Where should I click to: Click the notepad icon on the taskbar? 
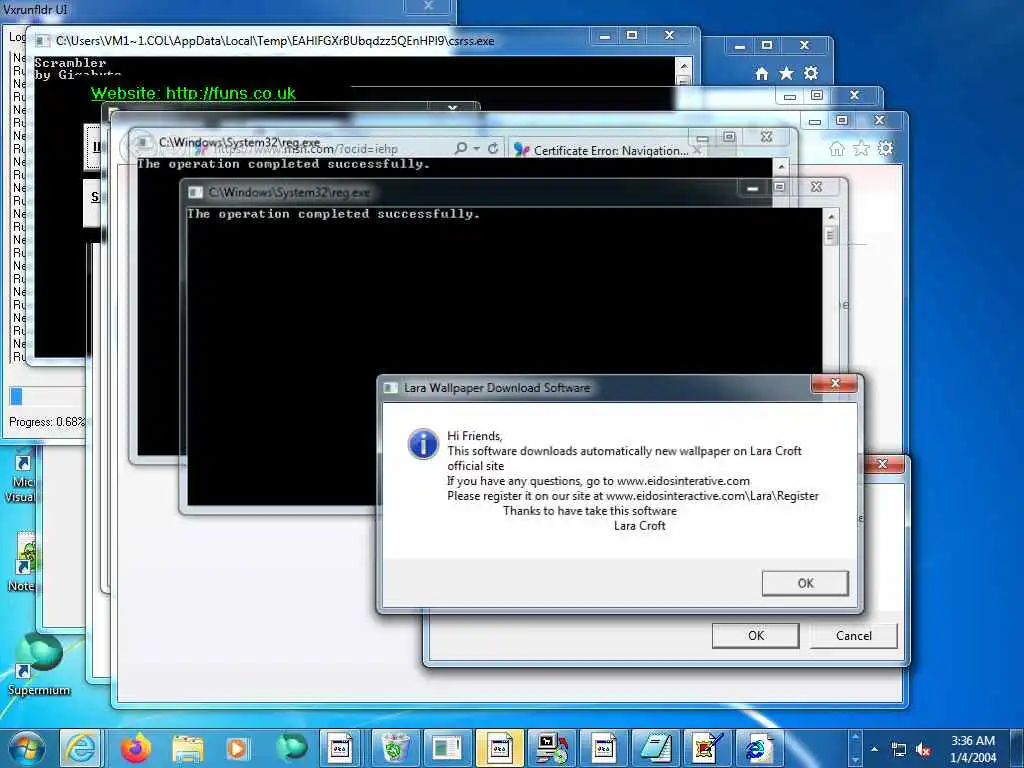pos(655,748)
